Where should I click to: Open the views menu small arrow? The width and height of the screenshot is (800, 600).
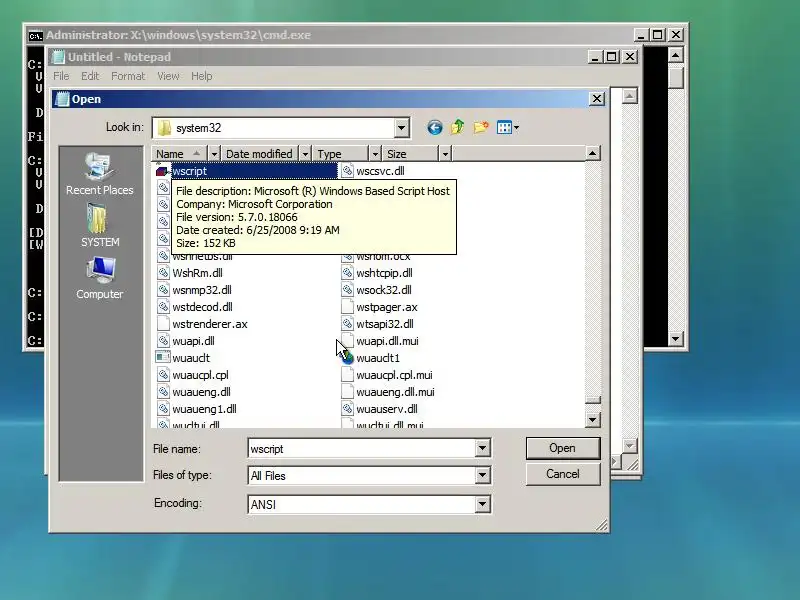coord(516,128)
